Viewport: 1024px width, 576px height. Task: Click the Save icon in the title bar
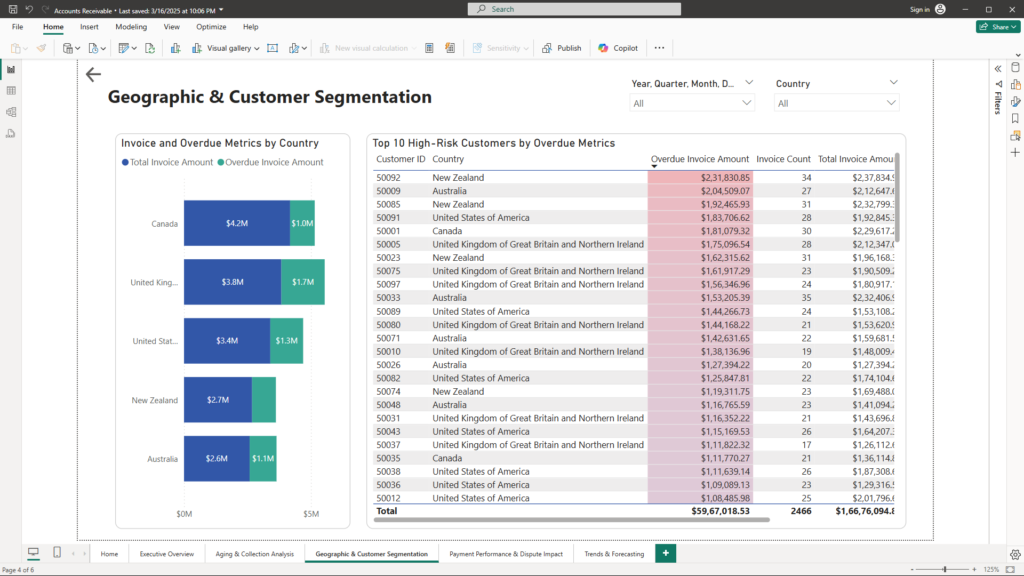(11, 9)
